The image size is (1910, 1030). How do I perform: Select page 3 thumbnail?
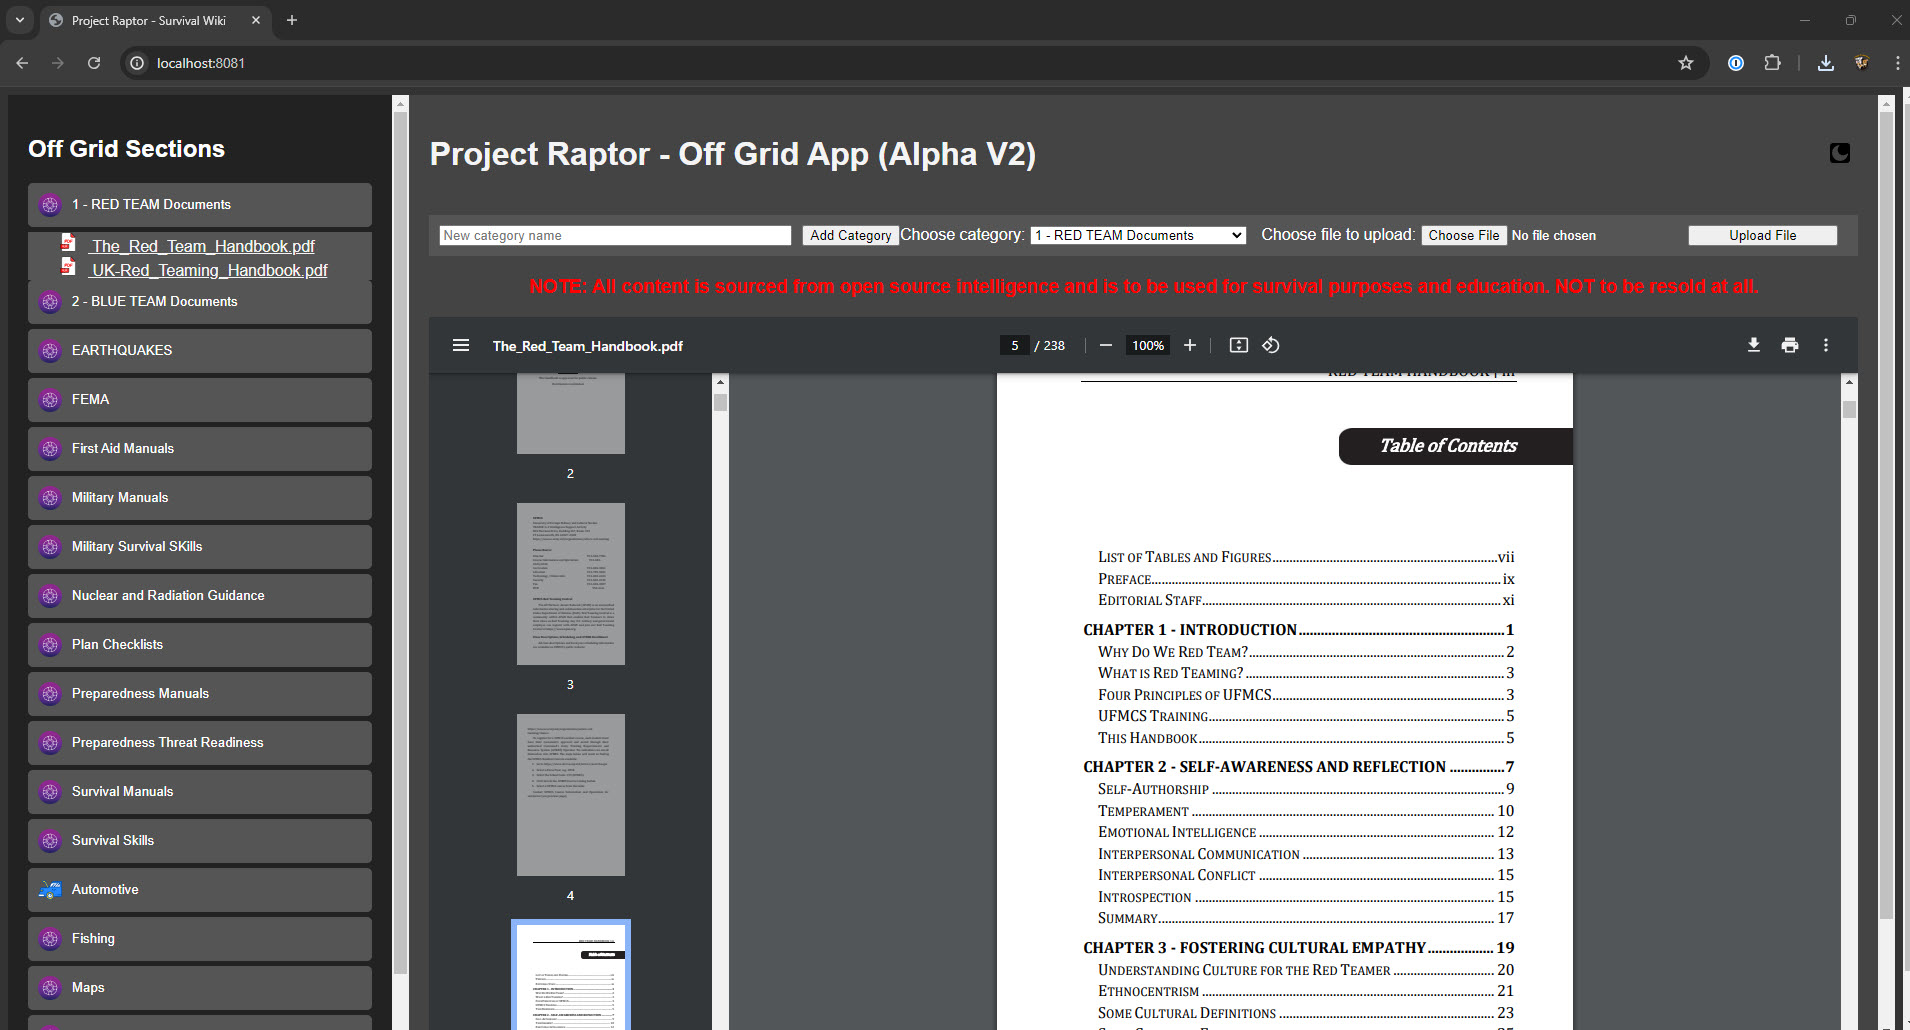pyautogui.click(x=571, y=584)
